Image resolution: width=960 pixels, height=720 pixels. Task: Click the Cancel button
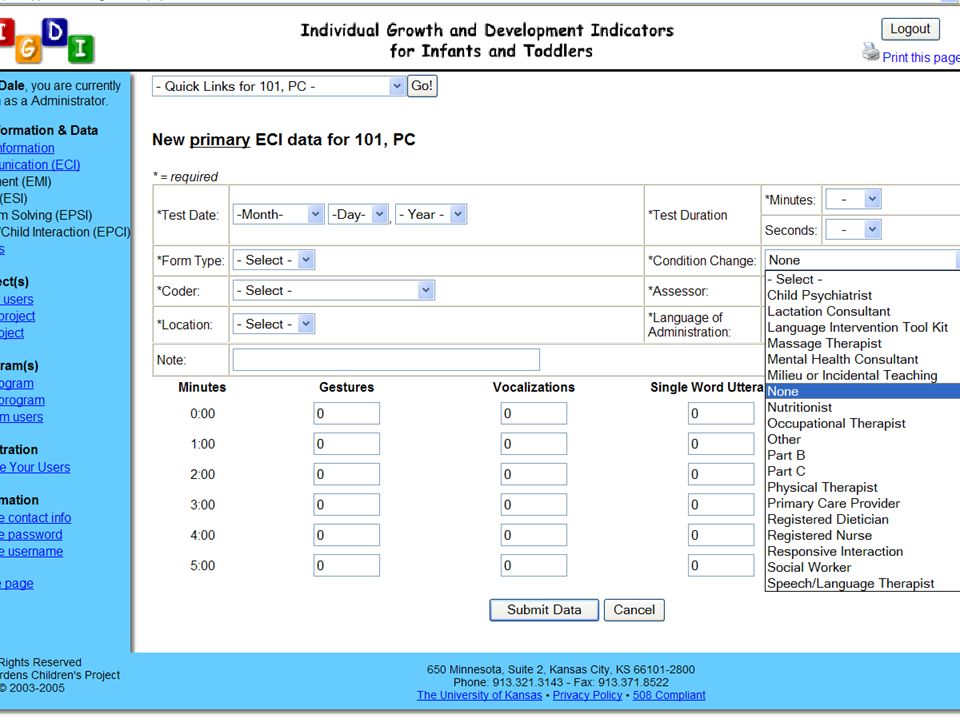click(634, 610)
